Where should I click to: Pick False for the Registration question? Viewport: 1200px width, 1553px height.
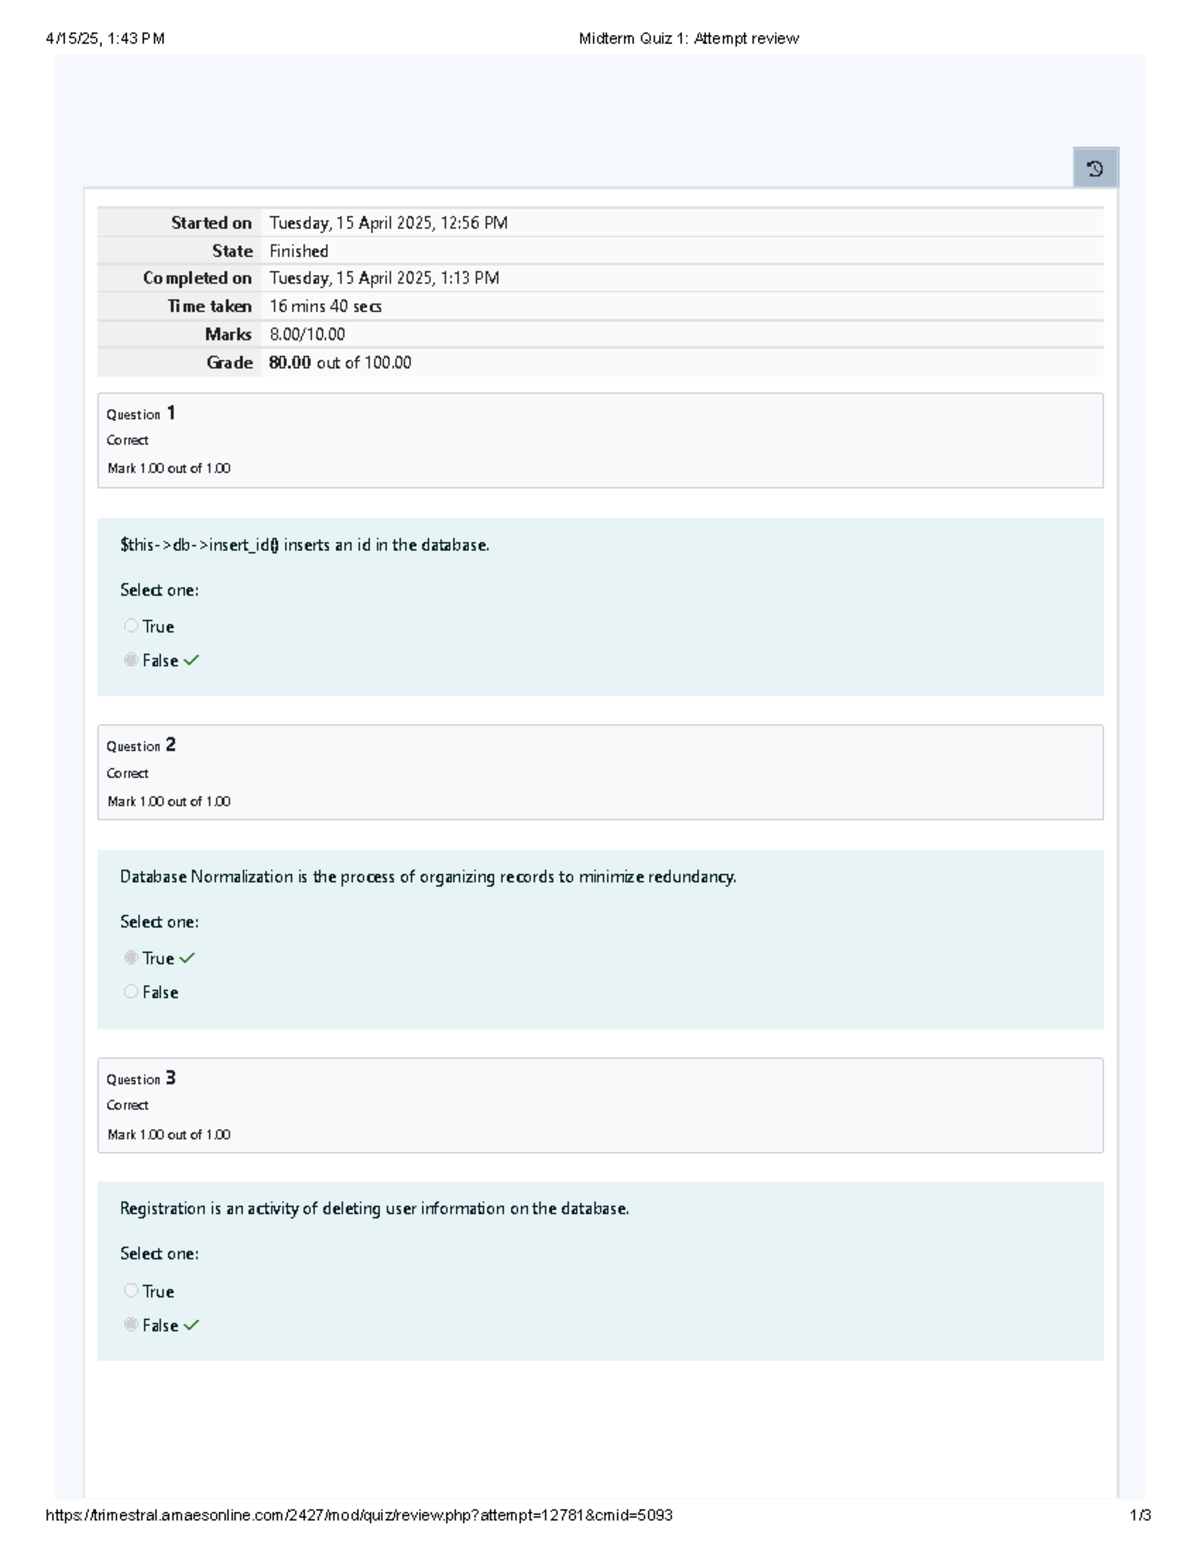pos(131,1325)
